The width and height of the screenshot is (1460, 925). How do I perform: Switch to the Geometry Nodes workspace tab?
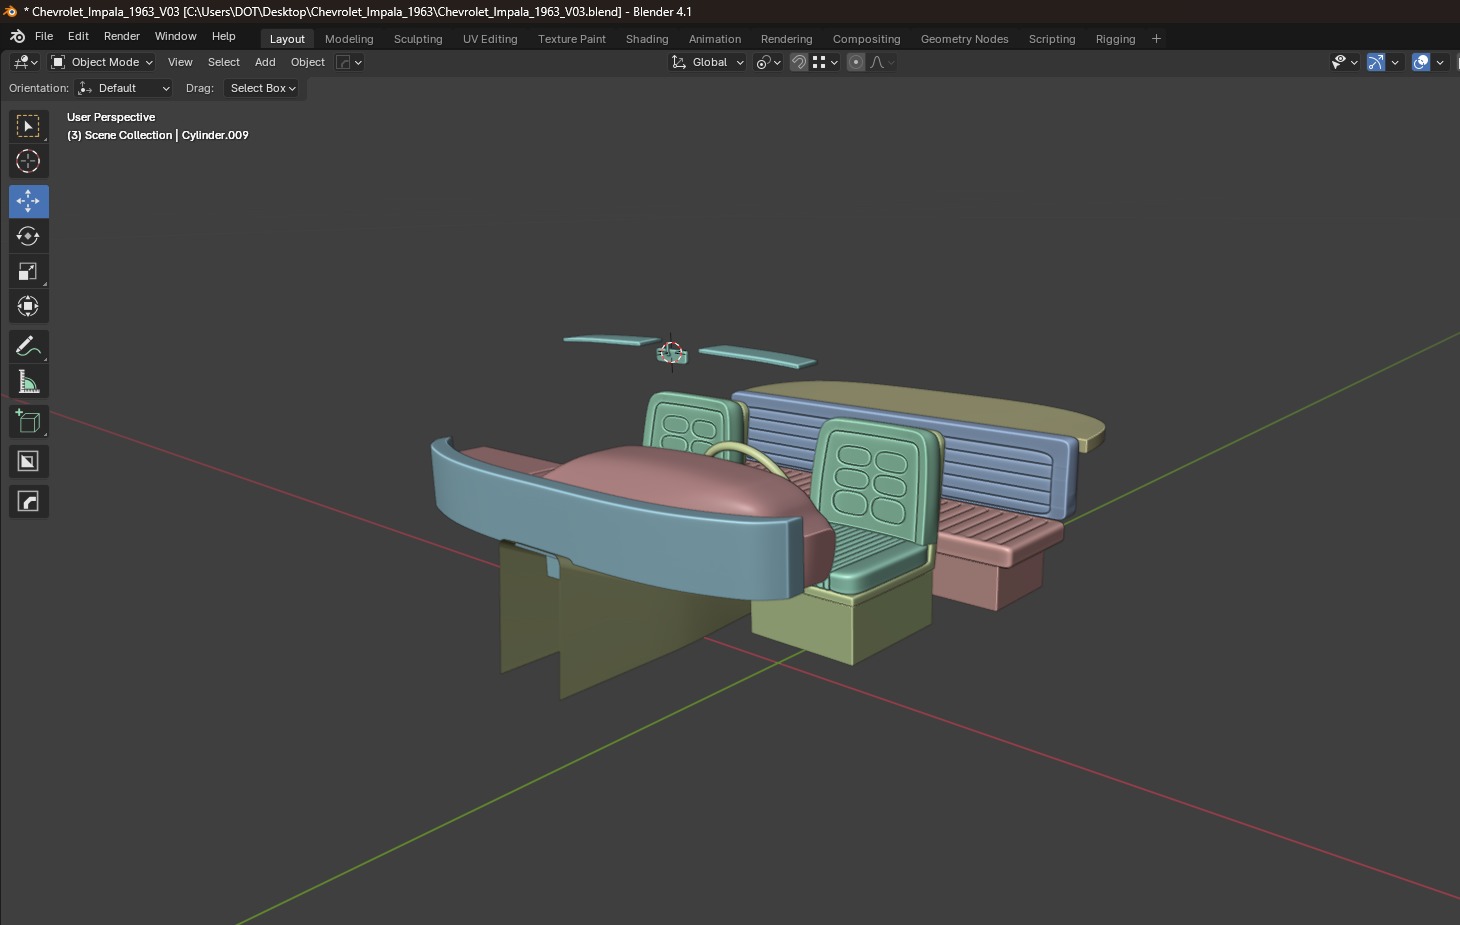tap(964, 39)
